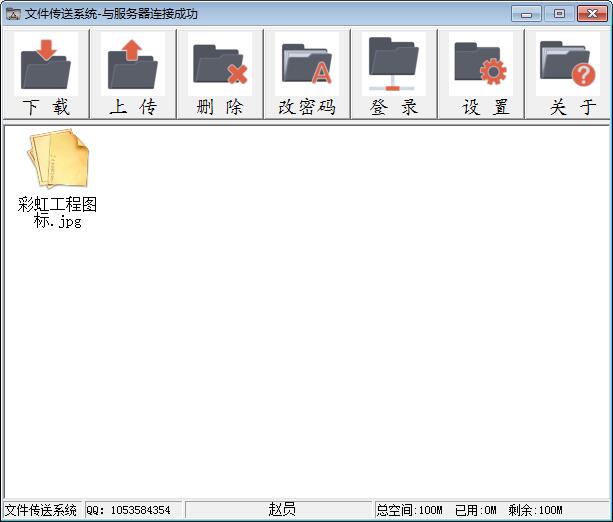Click the 剩余:100M status text
Image resolution: width=613 pixels, height=522 pixels.
point(535,510)
